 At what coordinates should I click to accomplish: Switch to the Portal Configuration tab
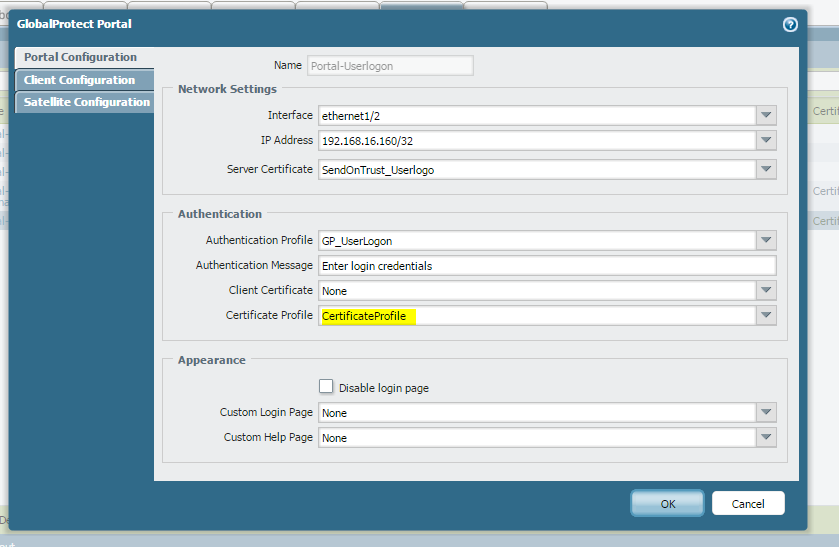80,57
